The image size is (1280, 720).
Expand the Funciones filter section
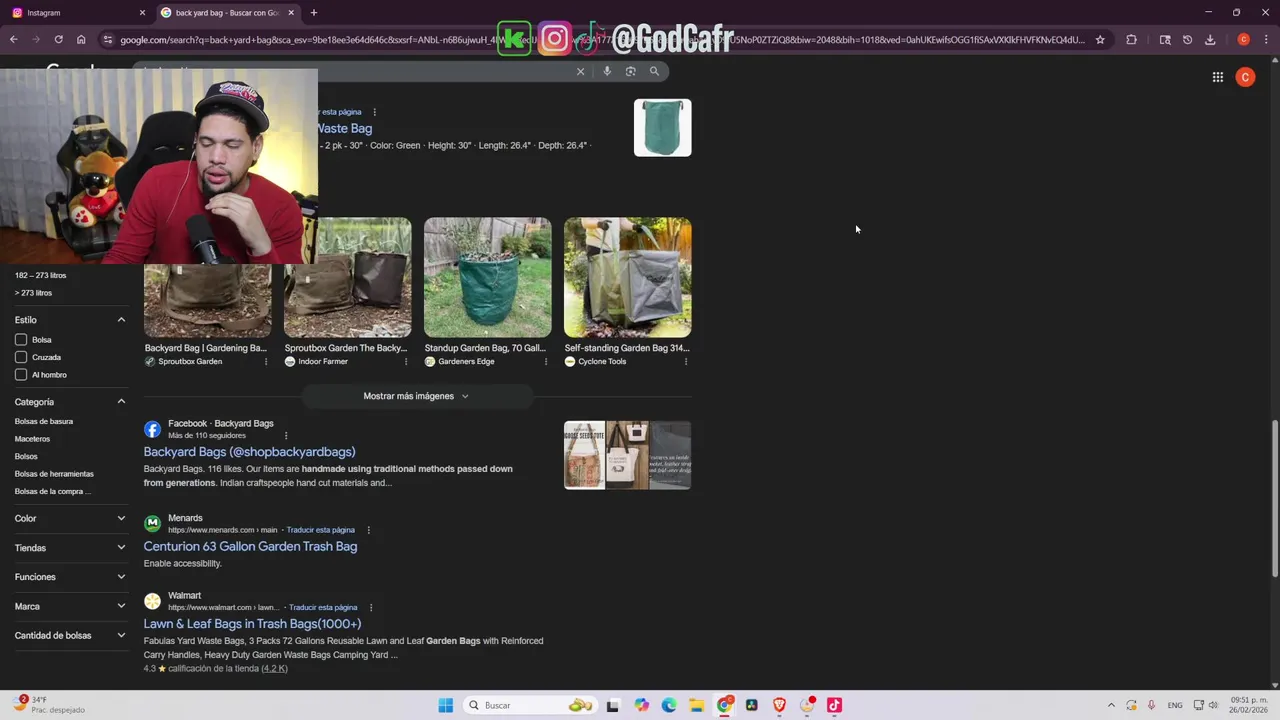[121, 577]
